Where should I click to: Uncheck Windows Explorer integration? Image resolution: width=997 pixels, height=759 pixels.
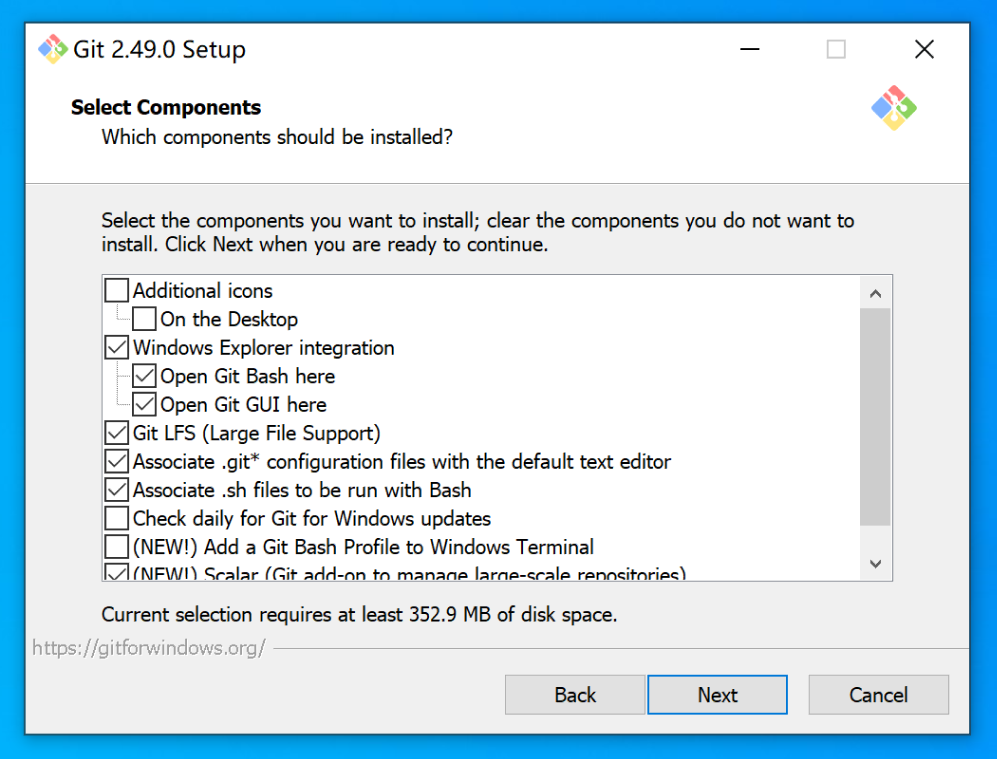tap(117, 348)
